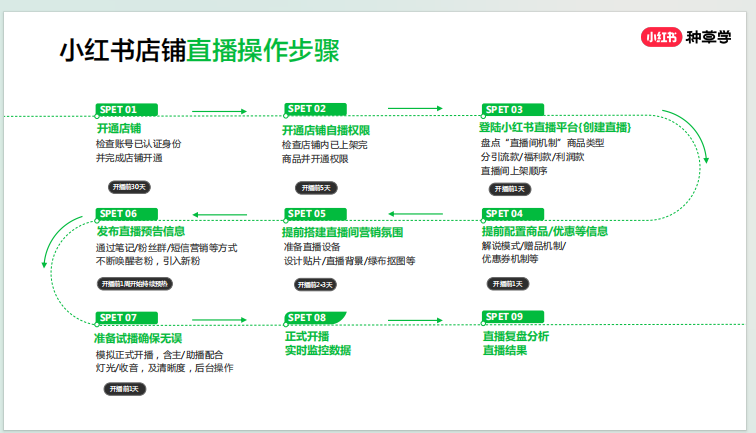Click the slide title 小红书店铺直播操作步骤
This screenshot has height=433, width=756.
[x=200, y=51]
